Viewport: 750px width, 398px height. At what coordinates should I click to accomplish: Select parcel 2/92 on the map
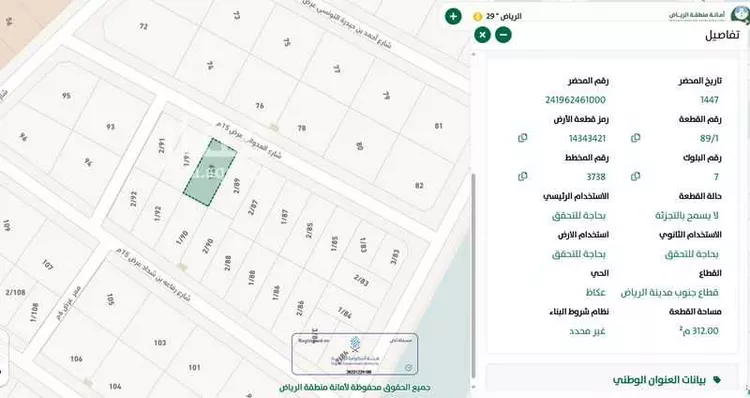click(x=133, y=199)
